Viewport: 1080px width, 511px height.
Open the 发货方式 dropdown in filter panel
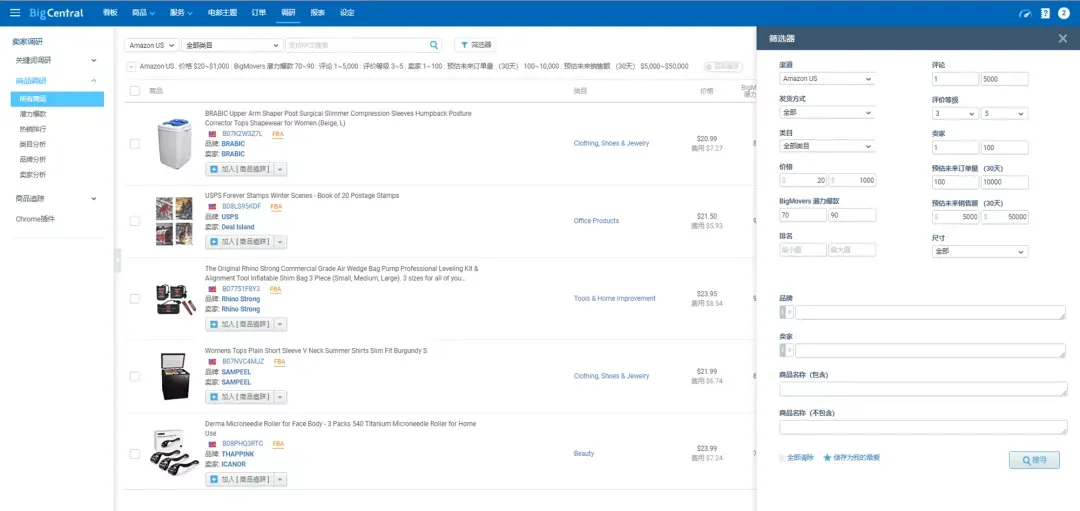827,112
